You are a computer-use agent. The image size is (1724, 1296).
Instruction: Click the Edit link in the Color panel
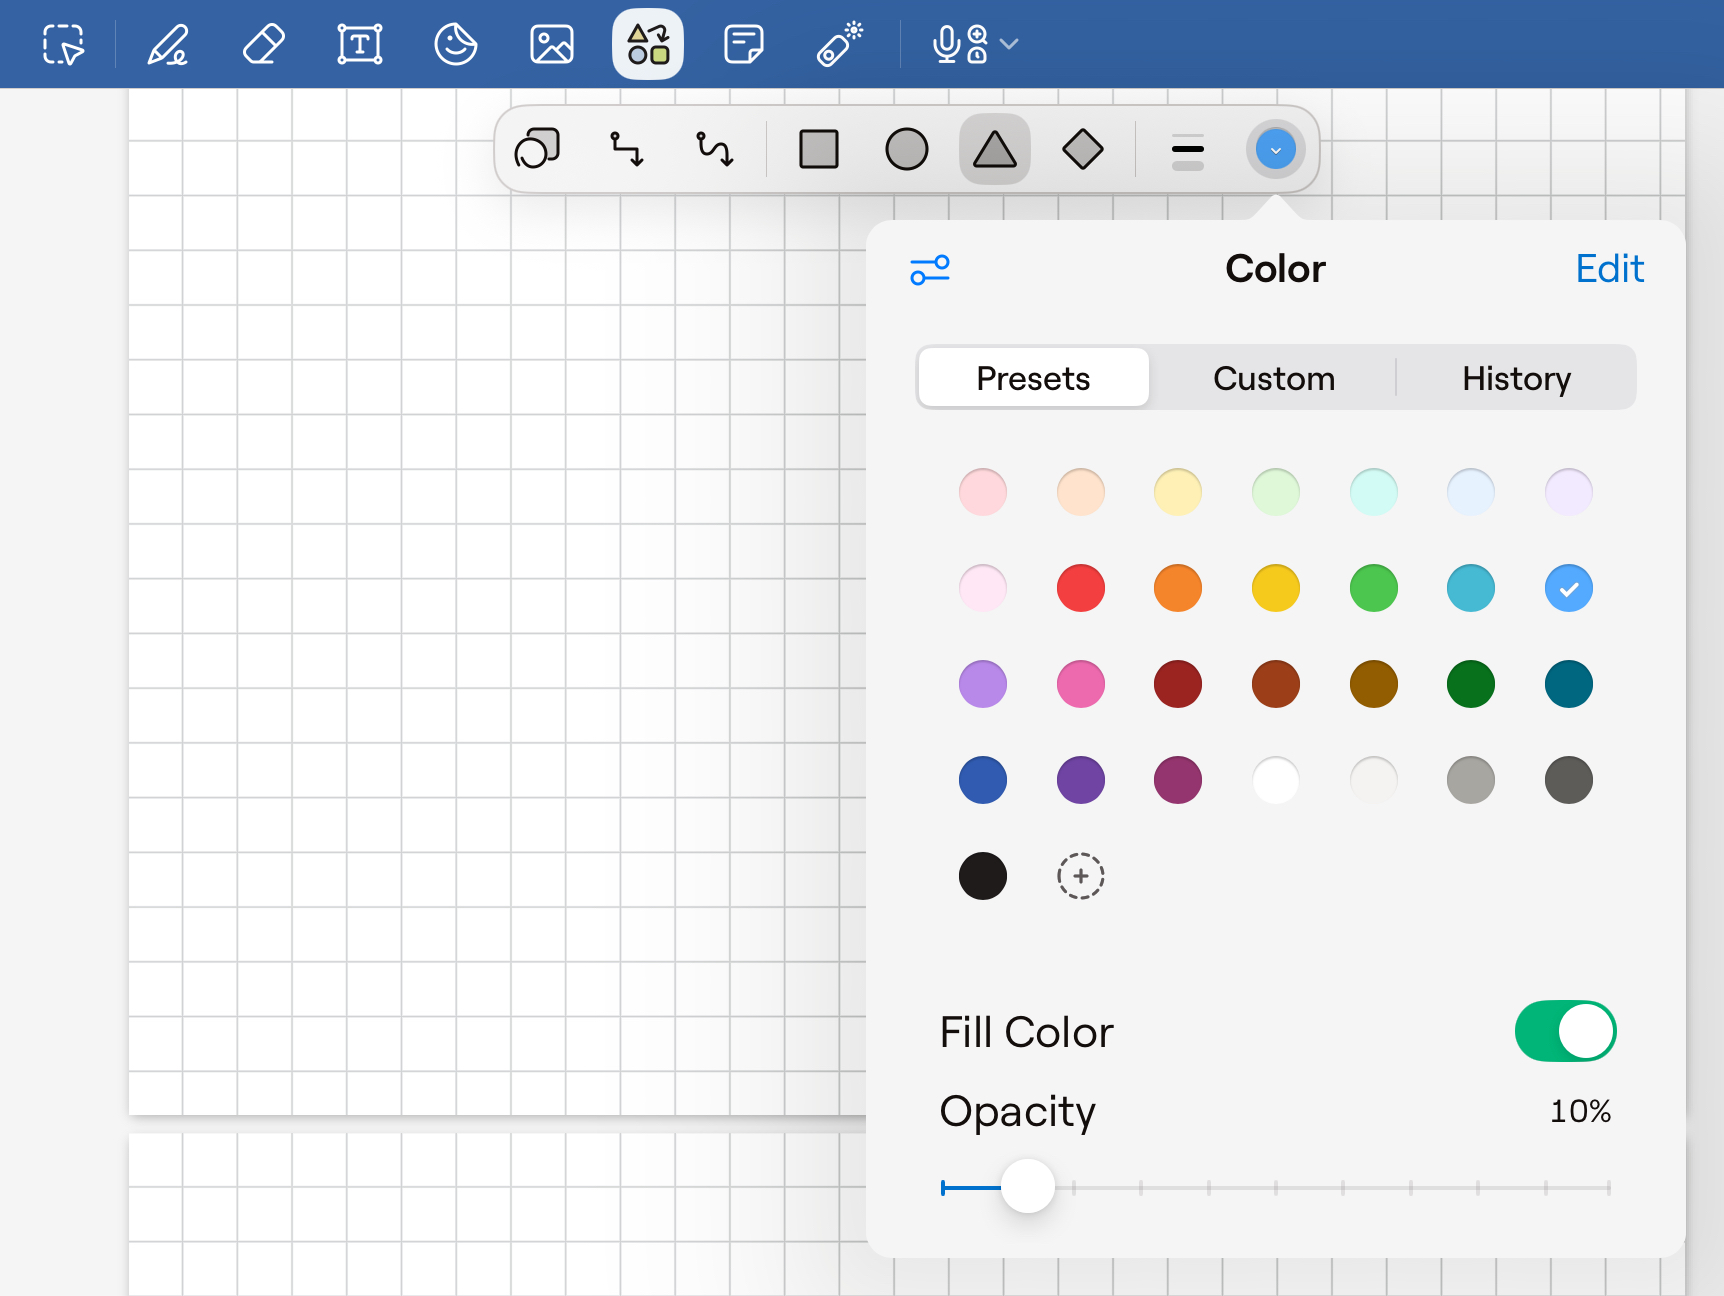(x=1609, y=268)
